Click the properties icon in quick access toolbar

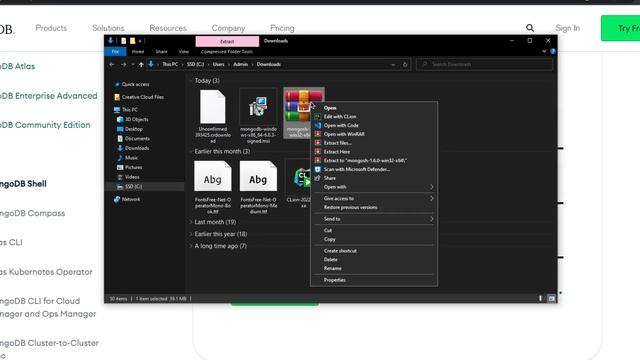coord(124,41)
